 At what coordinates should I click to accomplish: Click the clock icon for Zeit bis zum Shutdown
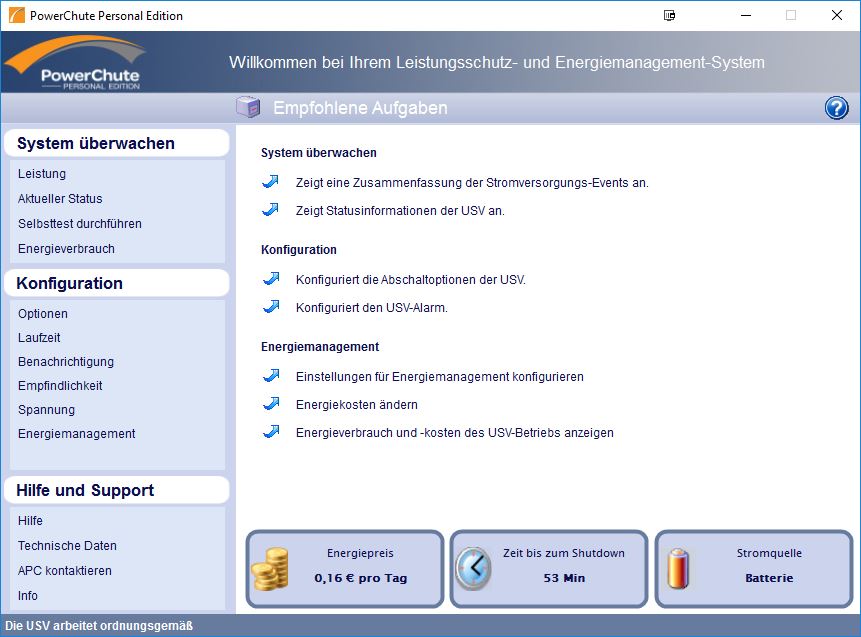(473, 569)
